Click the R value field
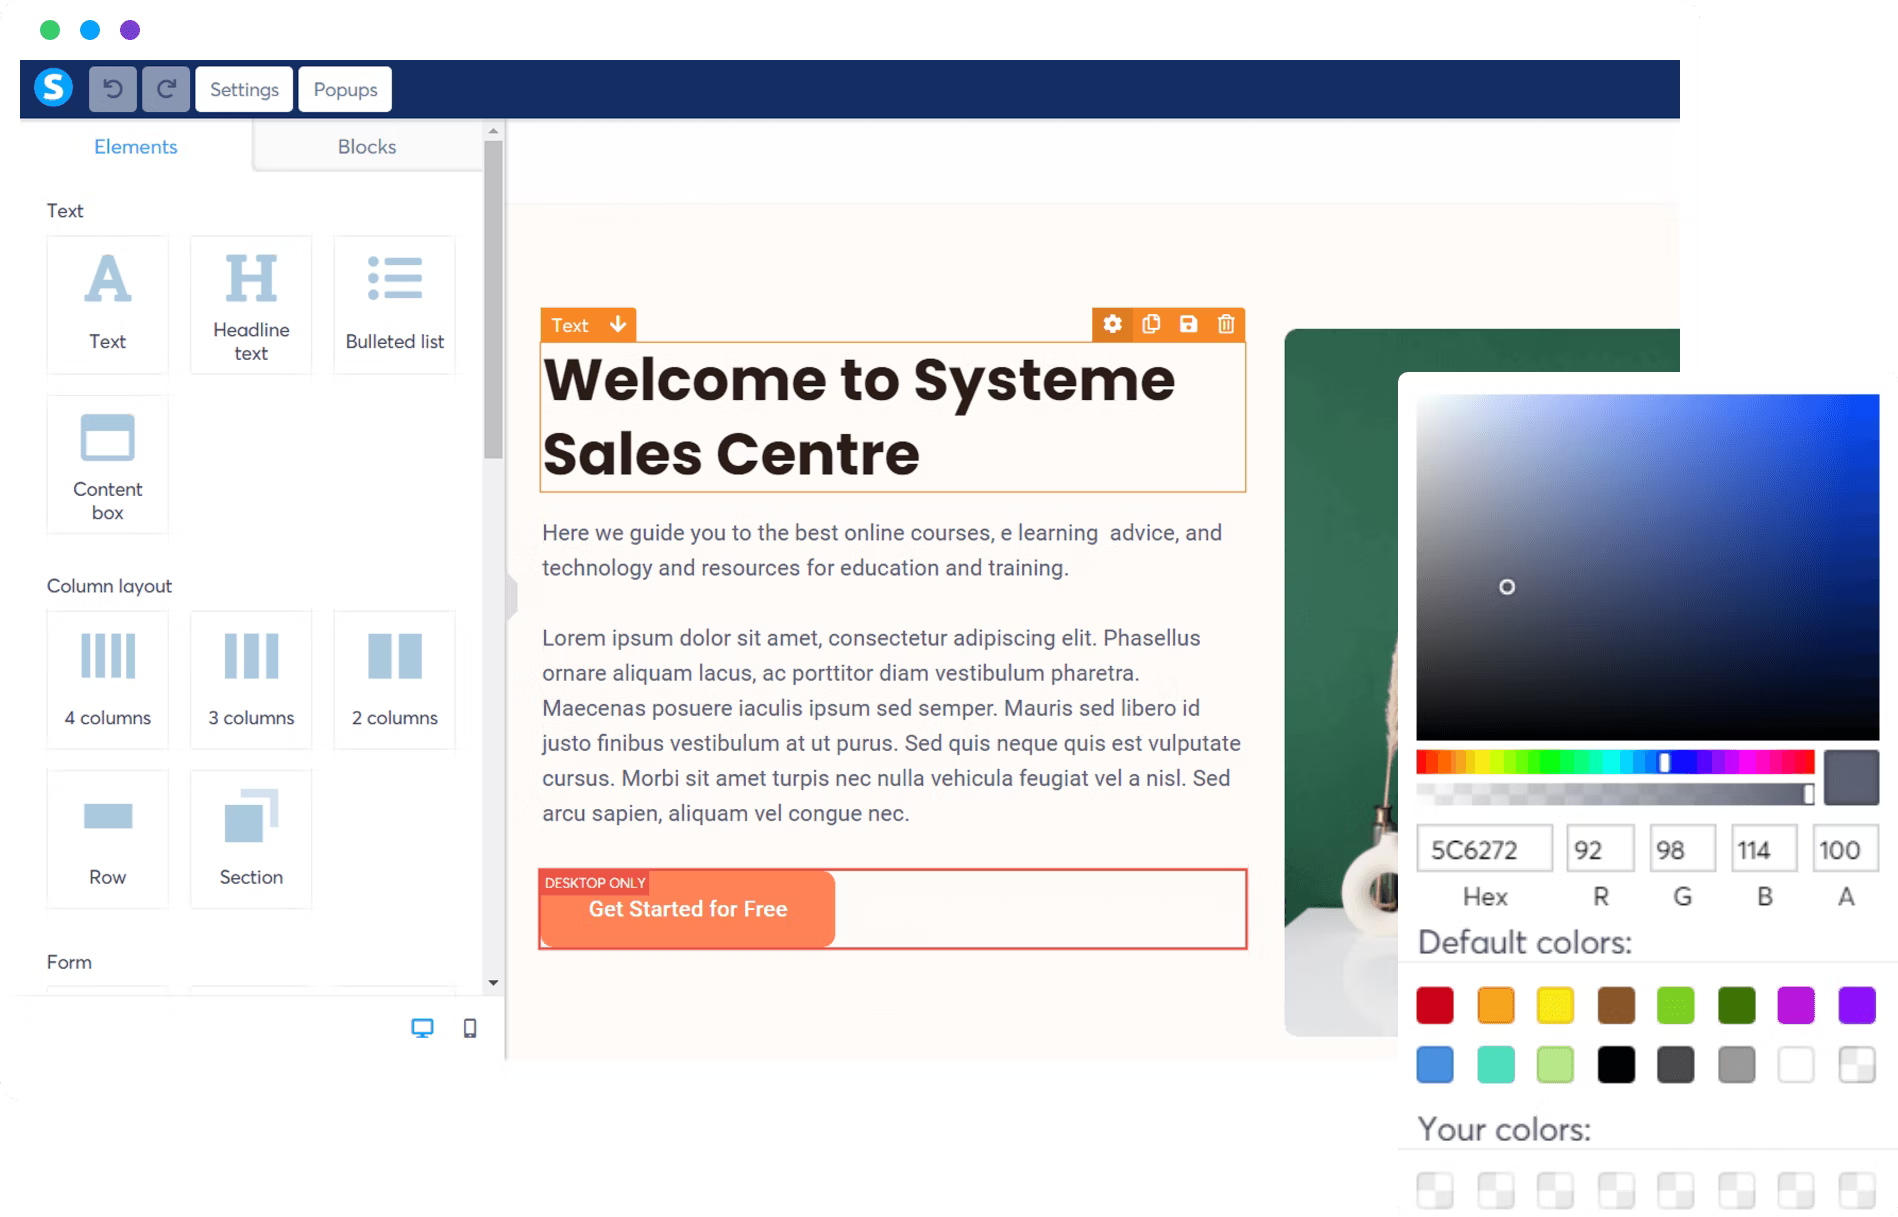The width and height of the screenshot is (1898, 1217). click(x=1600, y=850)
